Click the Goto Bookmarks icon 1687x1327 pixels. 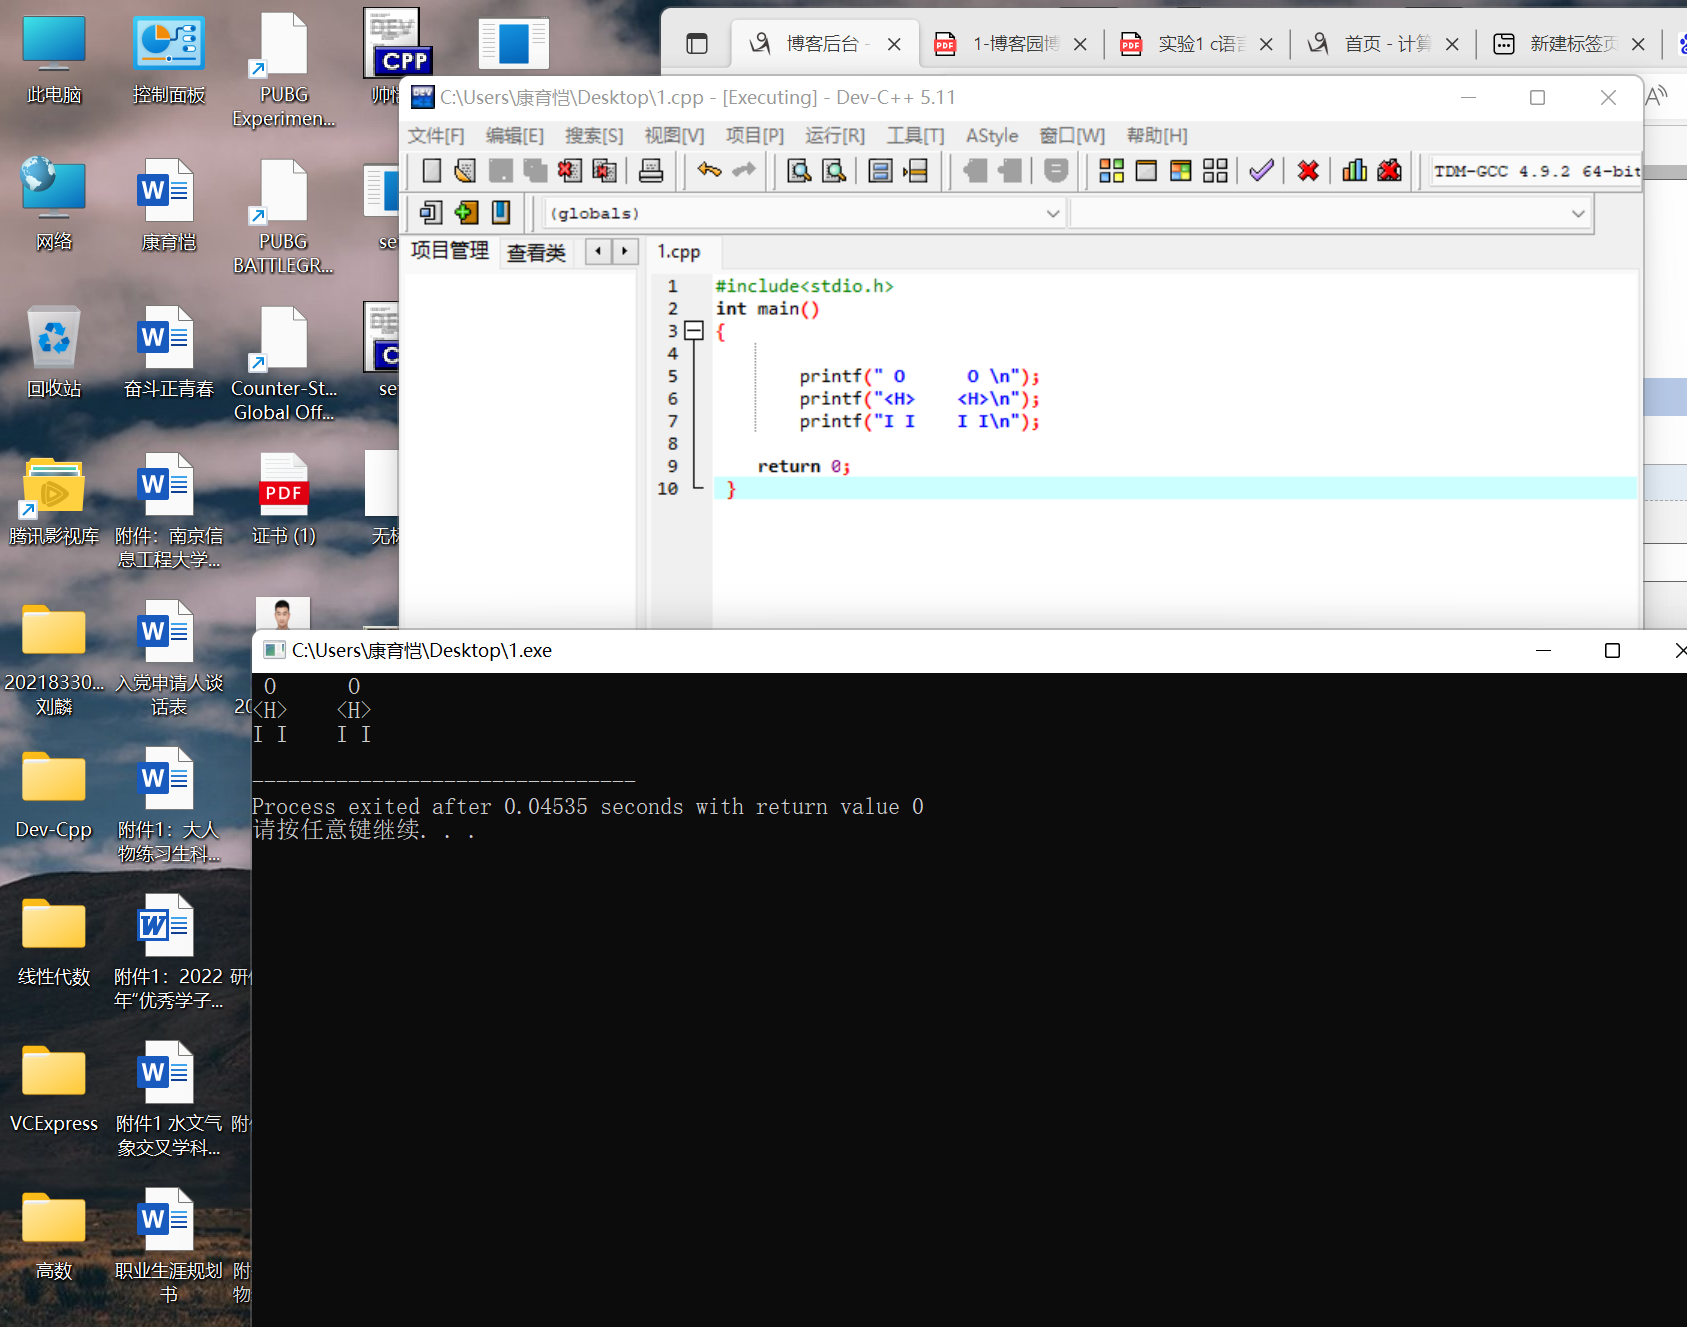click(501, 212)
